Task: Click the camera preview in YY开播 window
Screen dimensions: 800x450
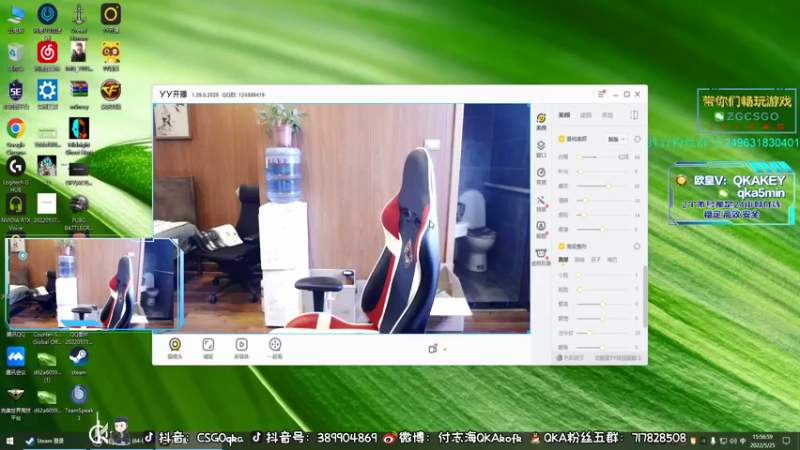Action: click(342, 218)
